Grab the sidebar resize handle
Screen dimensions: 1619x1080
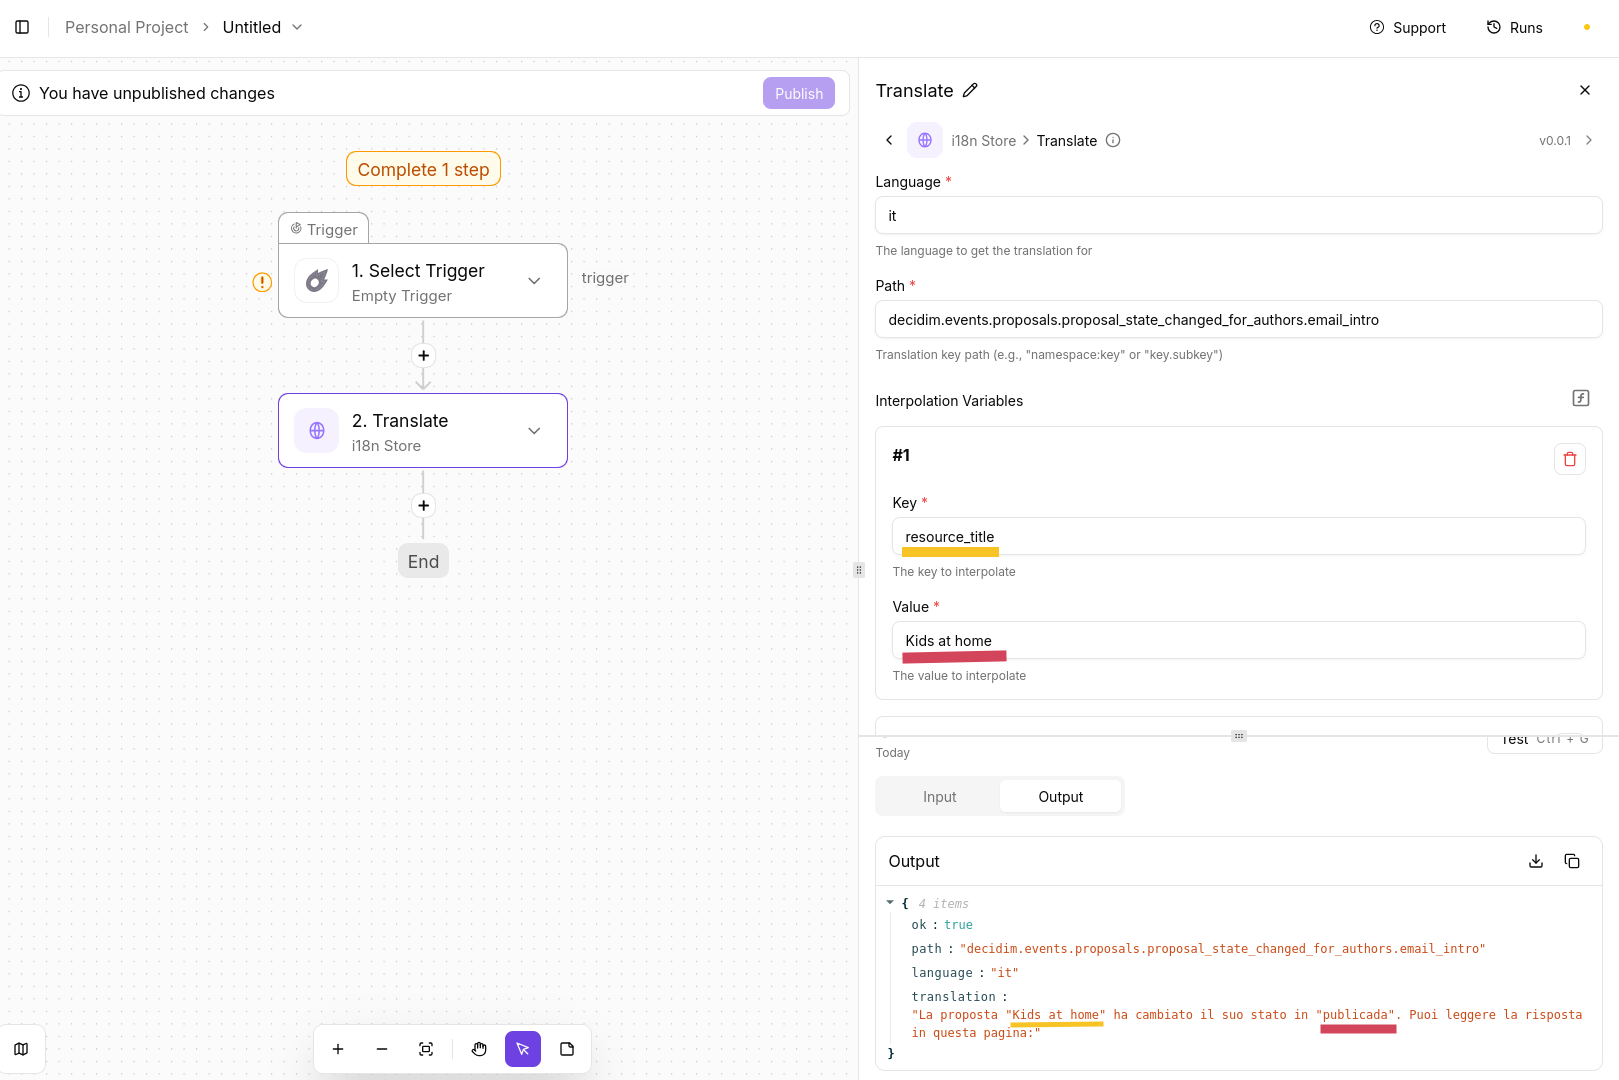tap(859, 570)
